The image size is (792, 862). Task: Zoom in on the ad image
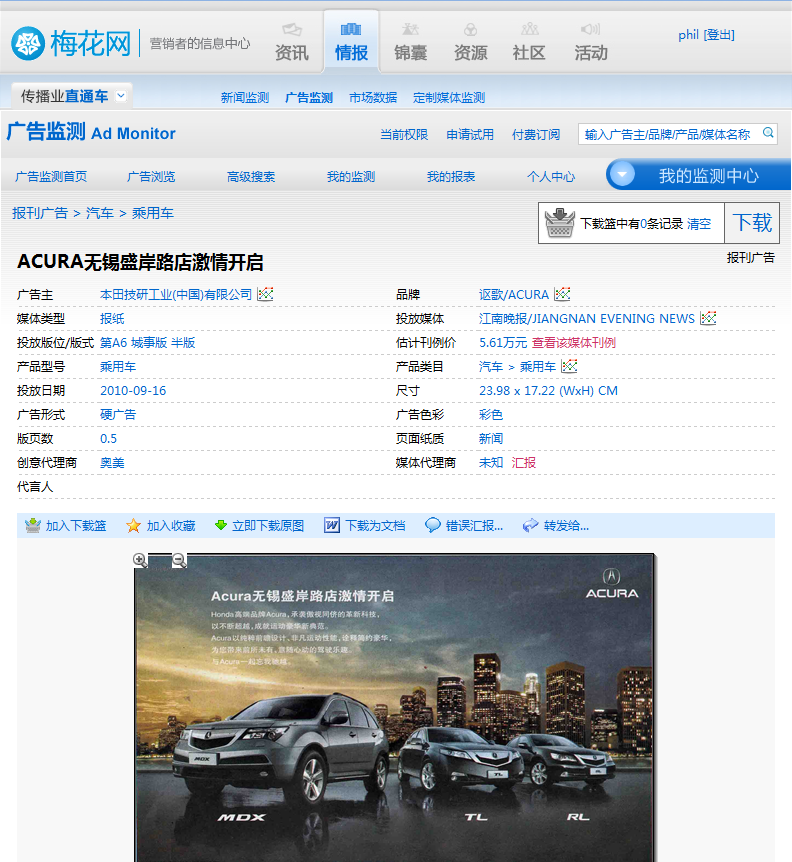(x=140, y=560)
